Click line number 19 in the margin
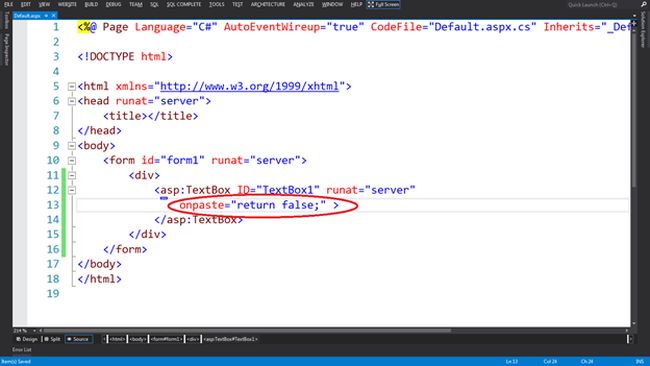Screen dimensions: 650x366 [x=53, y=294]
